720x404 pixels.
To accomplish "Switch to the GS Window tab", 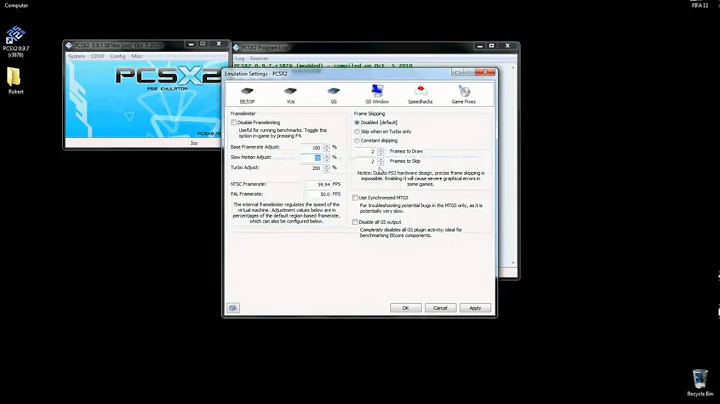I will pos(377,95).
